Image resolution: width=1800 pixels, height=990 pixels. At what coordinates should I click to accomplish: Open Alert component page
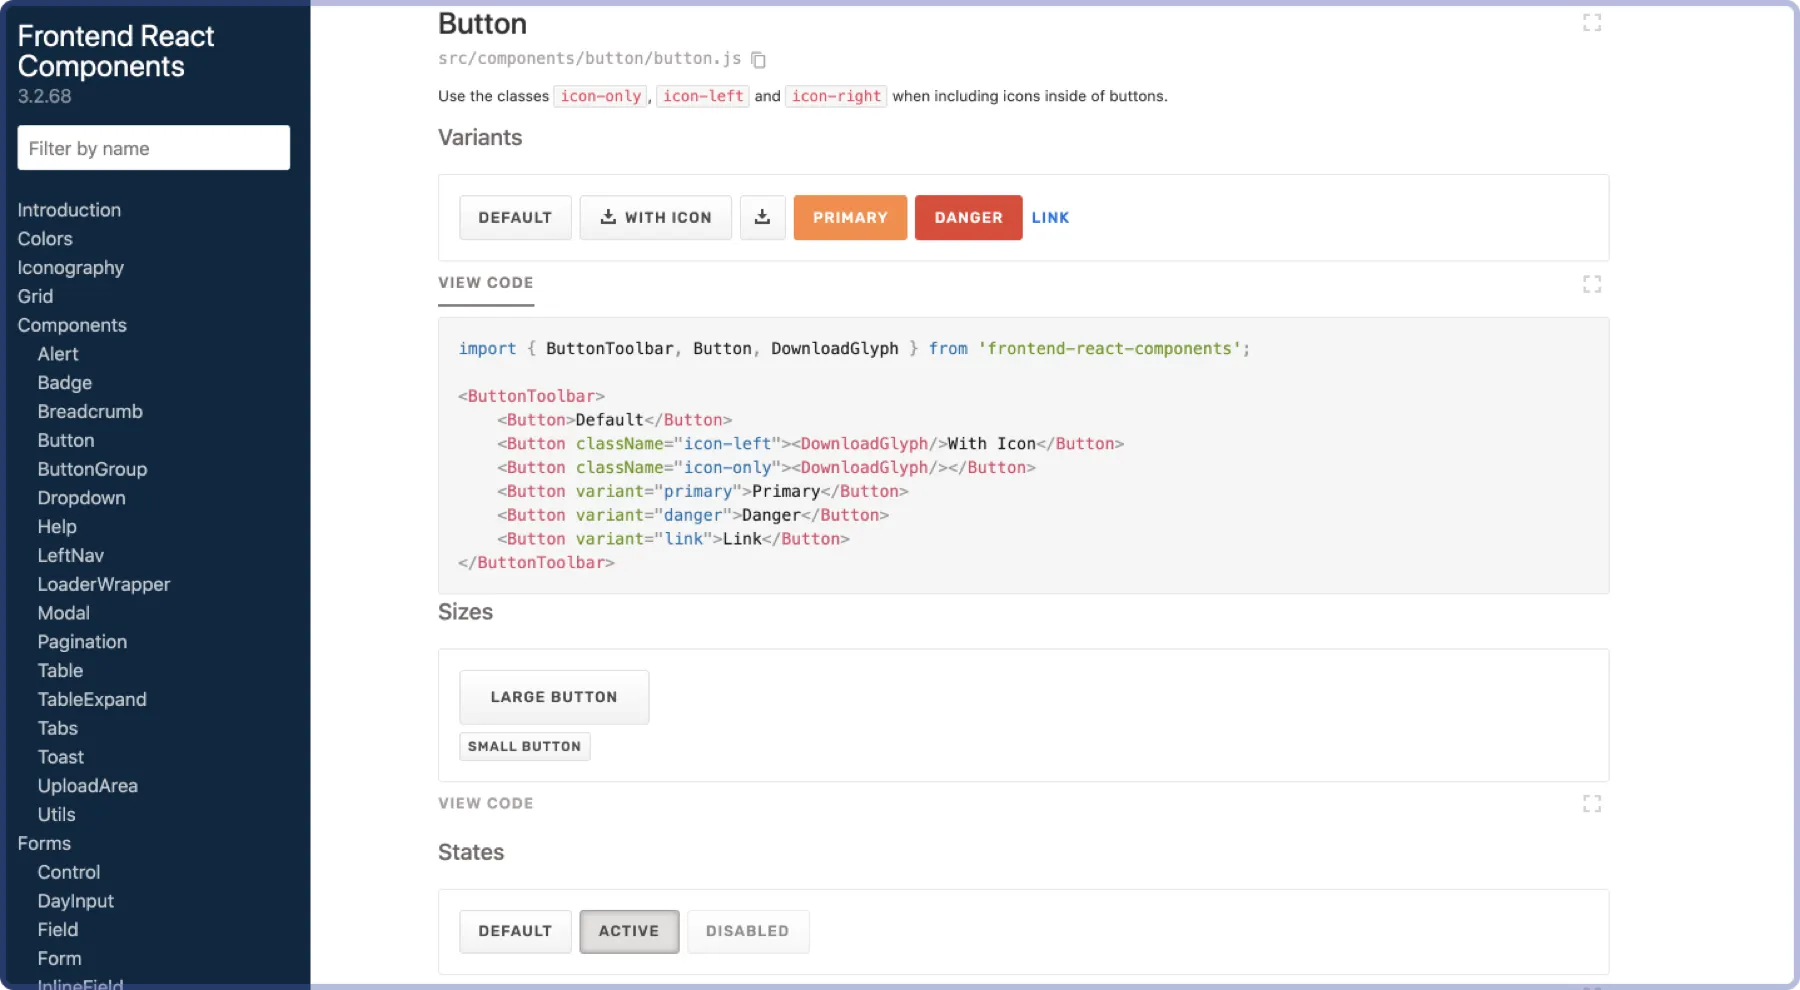point(58,354)
